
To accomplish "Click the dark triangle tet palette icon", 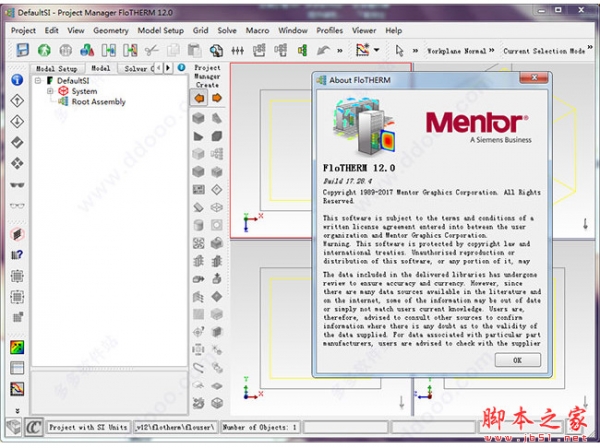I will (198, 136).
